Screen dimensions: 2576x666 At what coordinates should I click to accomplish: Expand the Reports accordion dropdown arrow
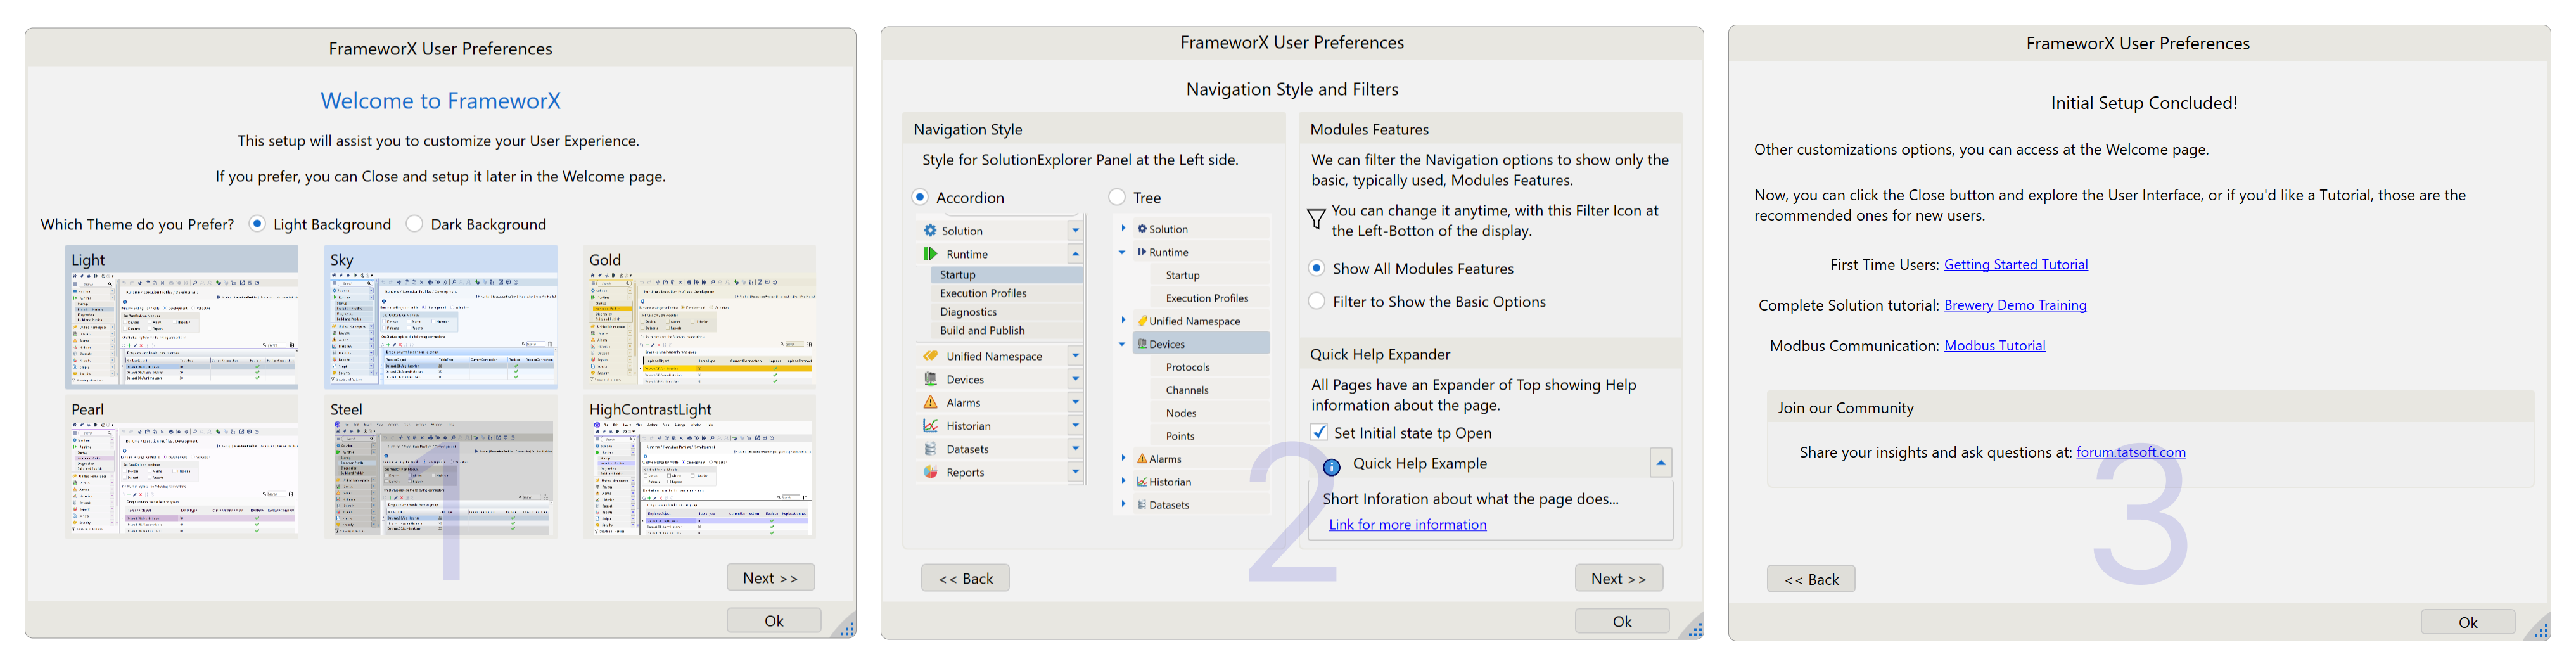pyautogui.click(x=1075, y=472)
